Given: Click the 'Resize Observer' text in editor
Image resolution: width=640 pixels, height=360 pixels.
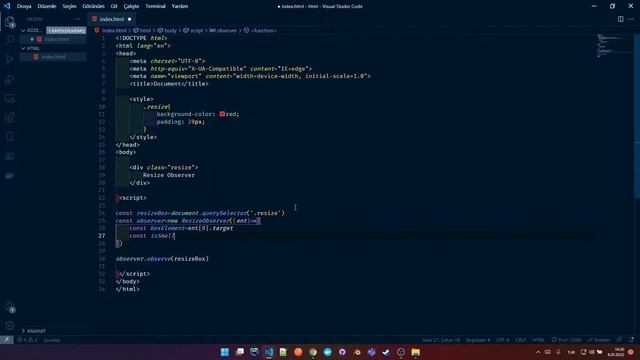Looking at the screenshot, I should (169, 175).
